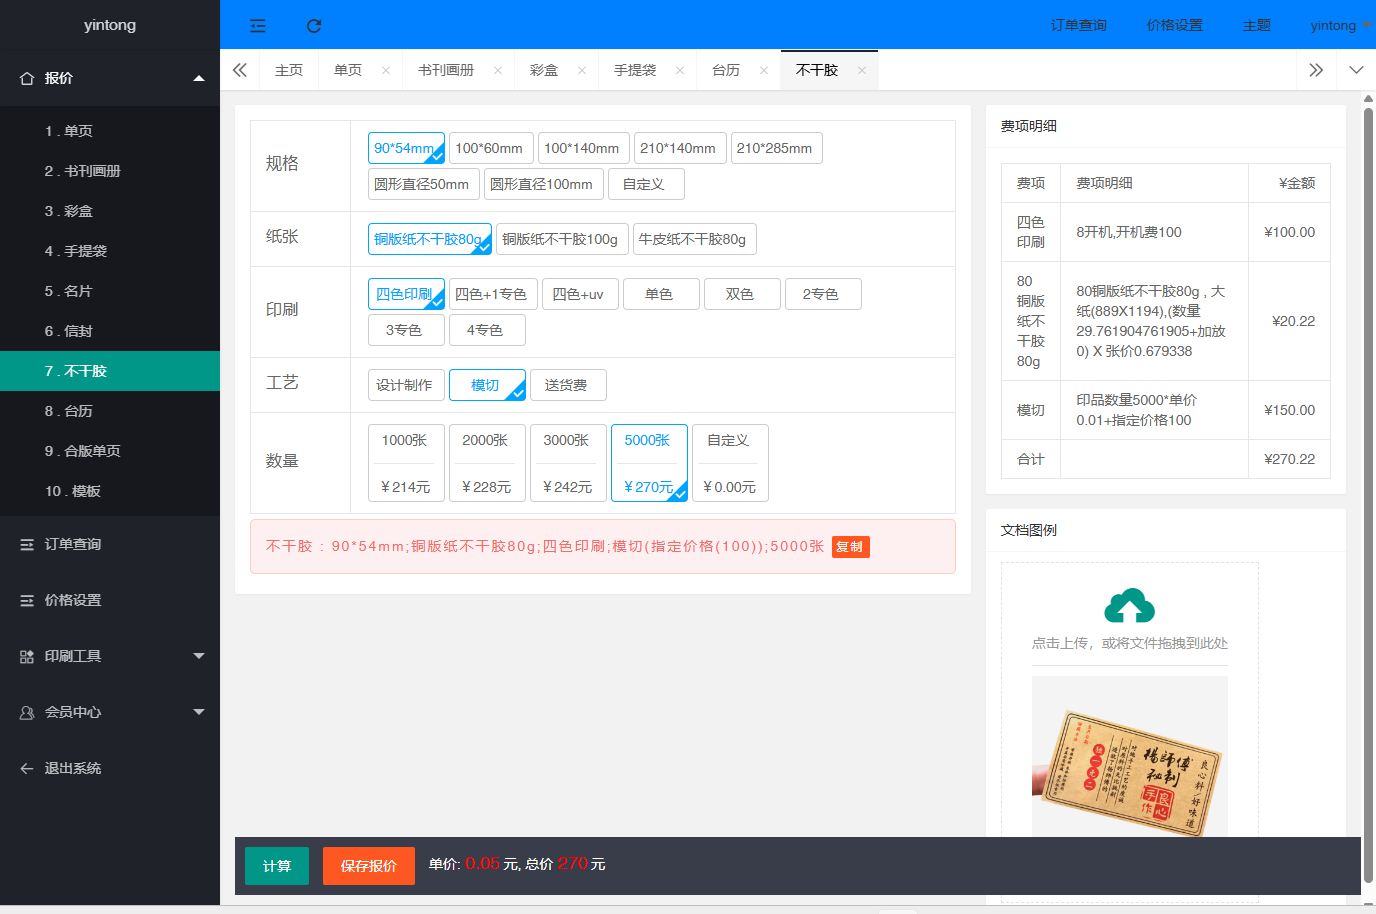
Task: Switch to the 手提袋 tab
Action: click(x=635, y=70)
